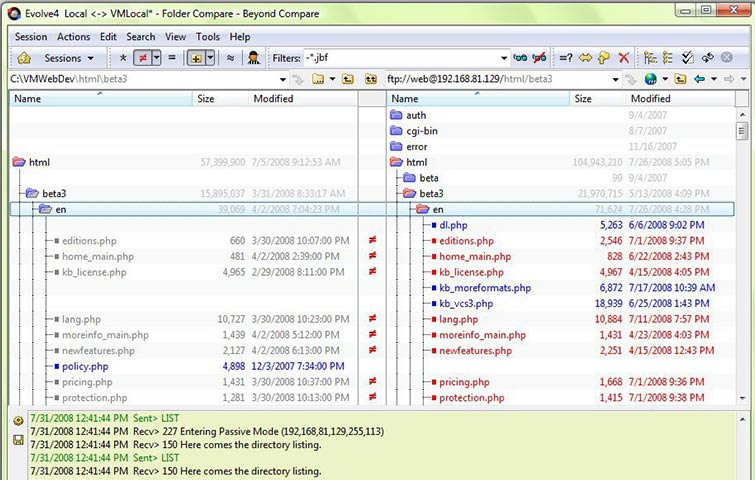Screen dimensions: 755x480
Task: Toggle the expand folders structure button
Action: tap(196, 58)
